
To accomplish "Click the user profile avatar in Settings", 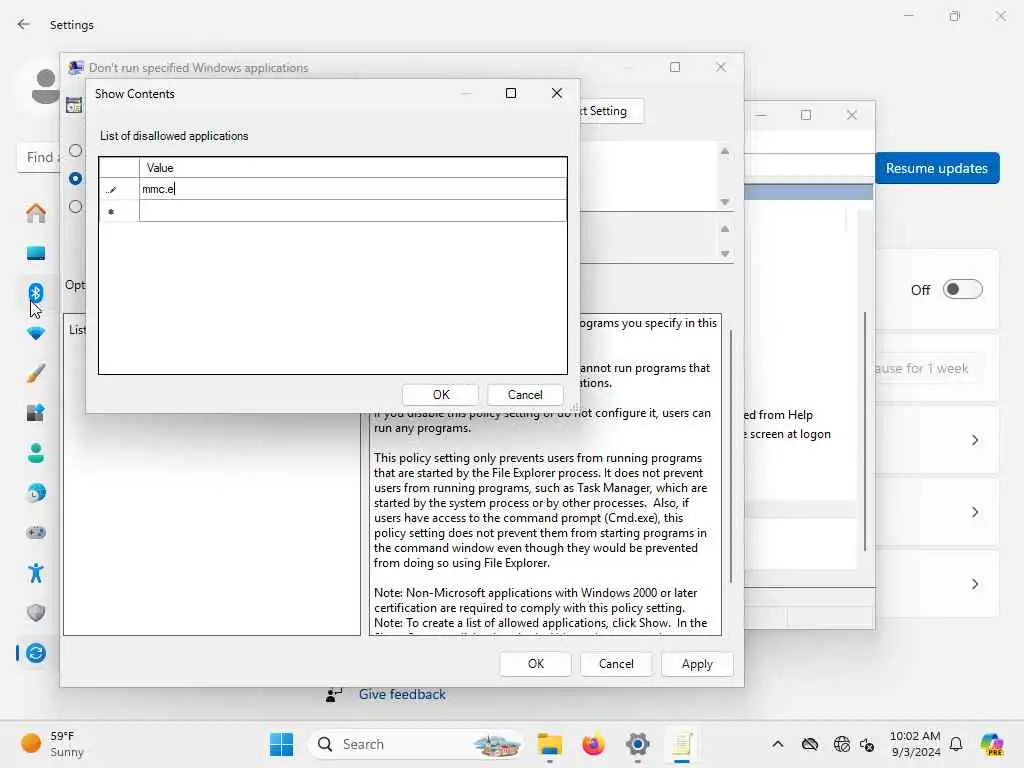I will coord(45,86).
